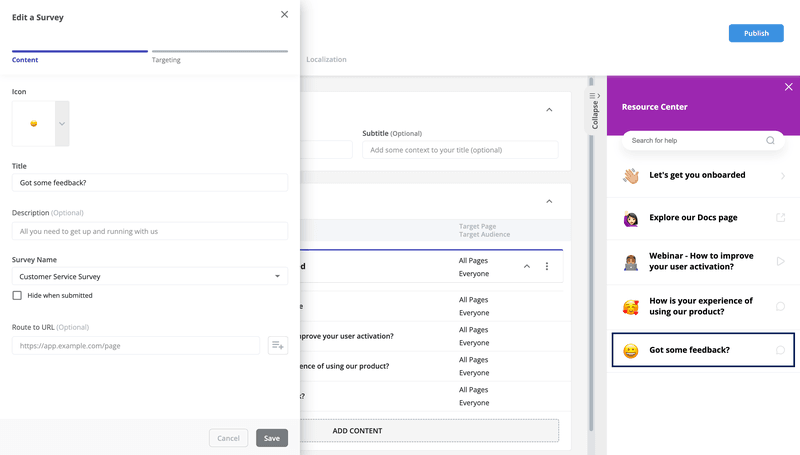Cancel editing the survey
The height and width of the screenshot is (455, 800).
[x=228, y=438]
